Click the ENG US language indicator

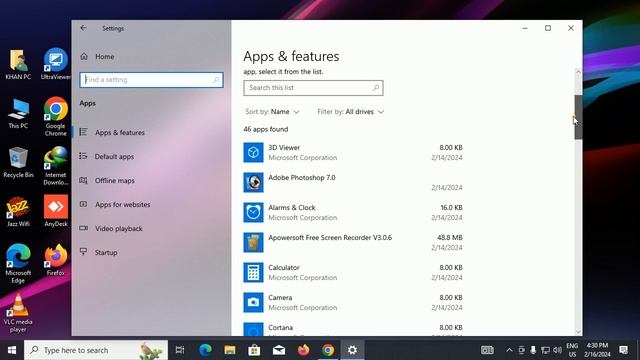pos(572,350)
